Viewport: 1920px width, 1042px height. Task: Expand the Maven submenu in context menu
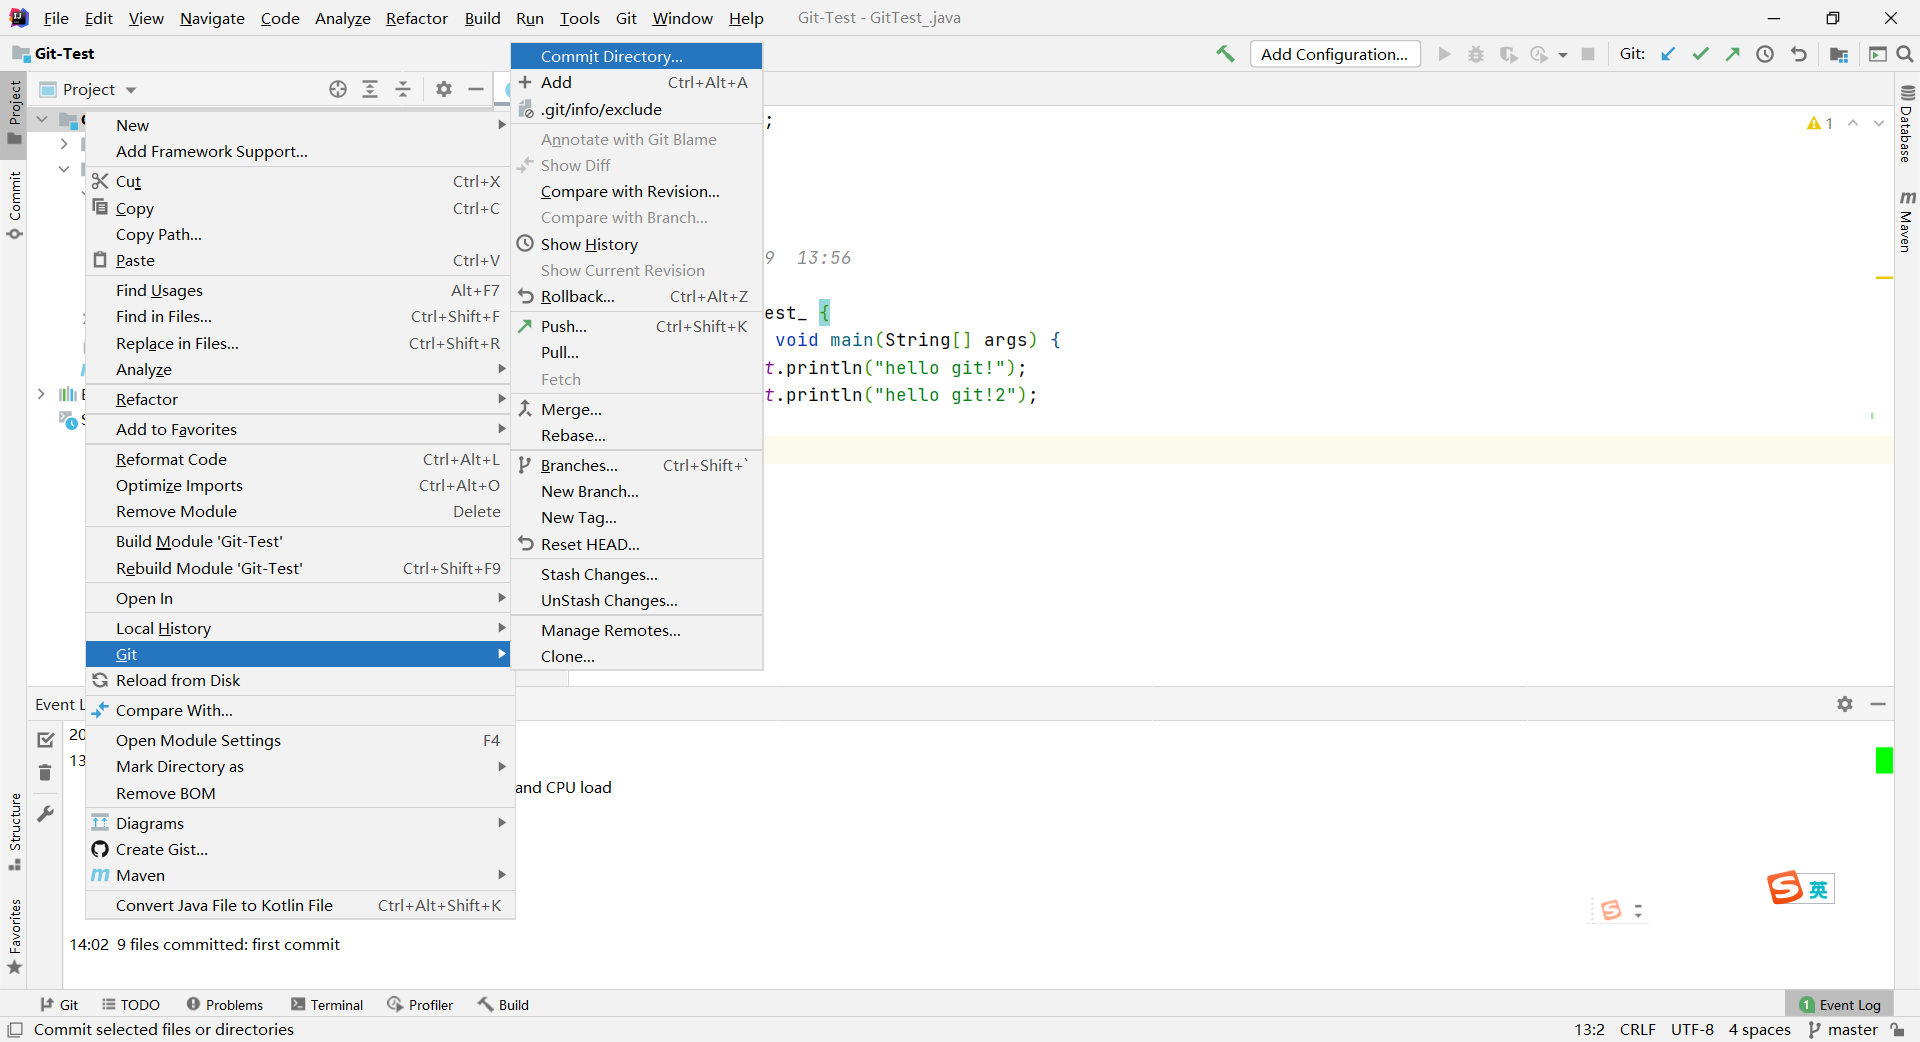pyautogui.click(x=298, y=875)
